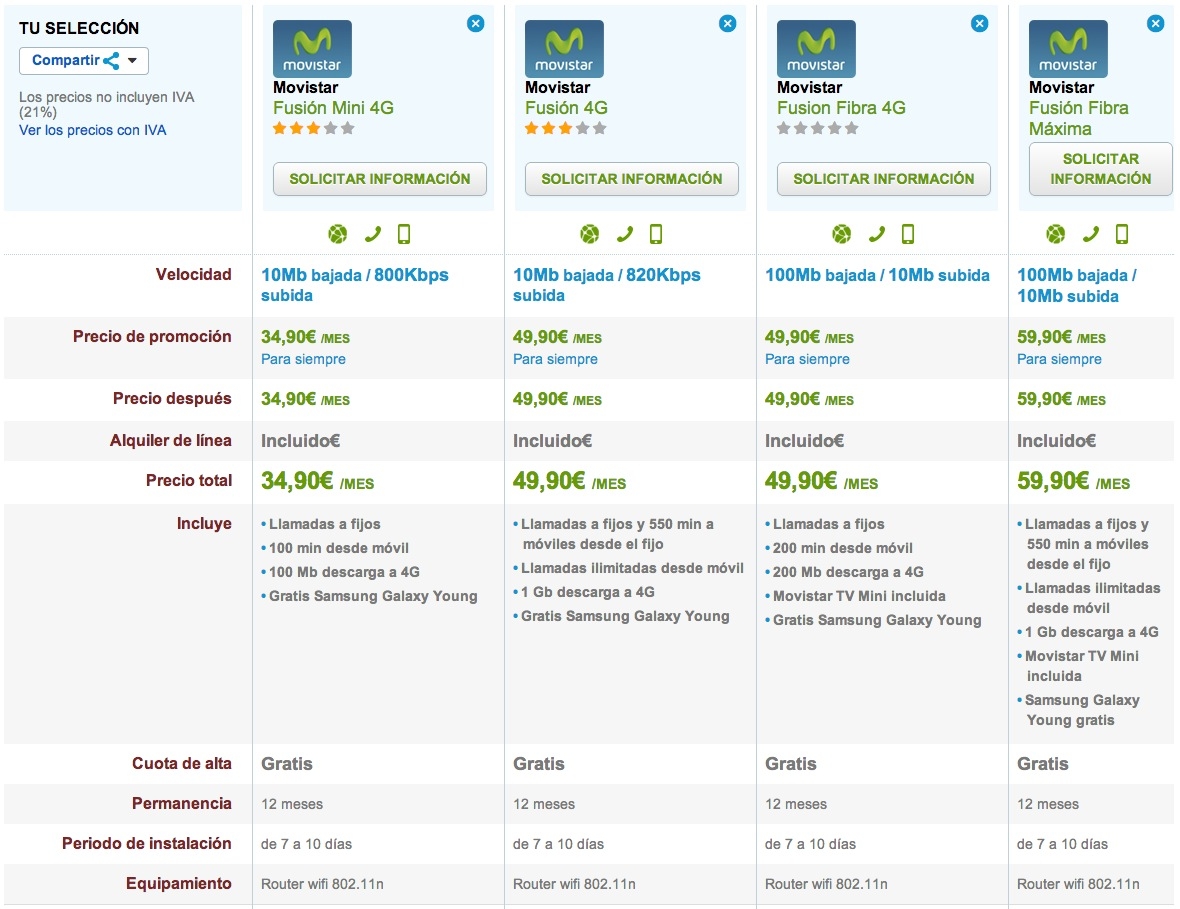The width and height of the screenshot is (1180, 909).
Task: Click the mobile icon under Fusión Mini 4G
Action: click(404, 235)
